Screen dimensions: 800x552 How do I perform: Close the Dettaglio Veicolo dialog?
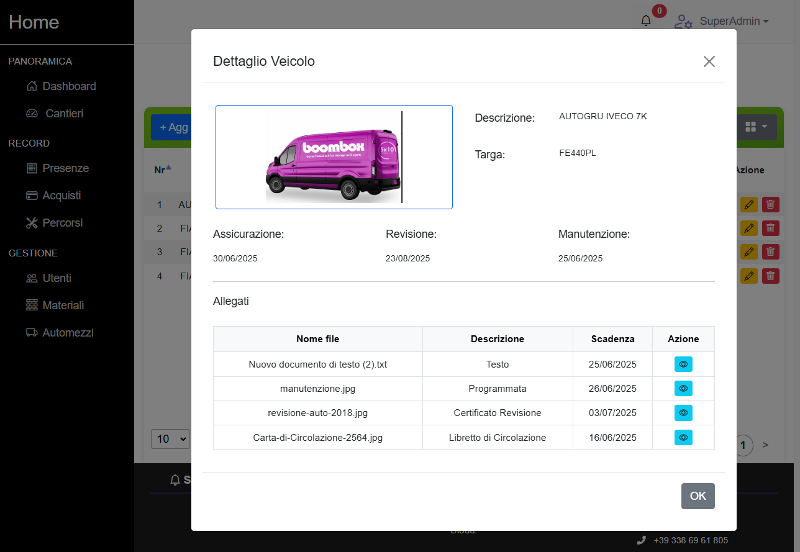pyautogui.click(x=709, y=61)
